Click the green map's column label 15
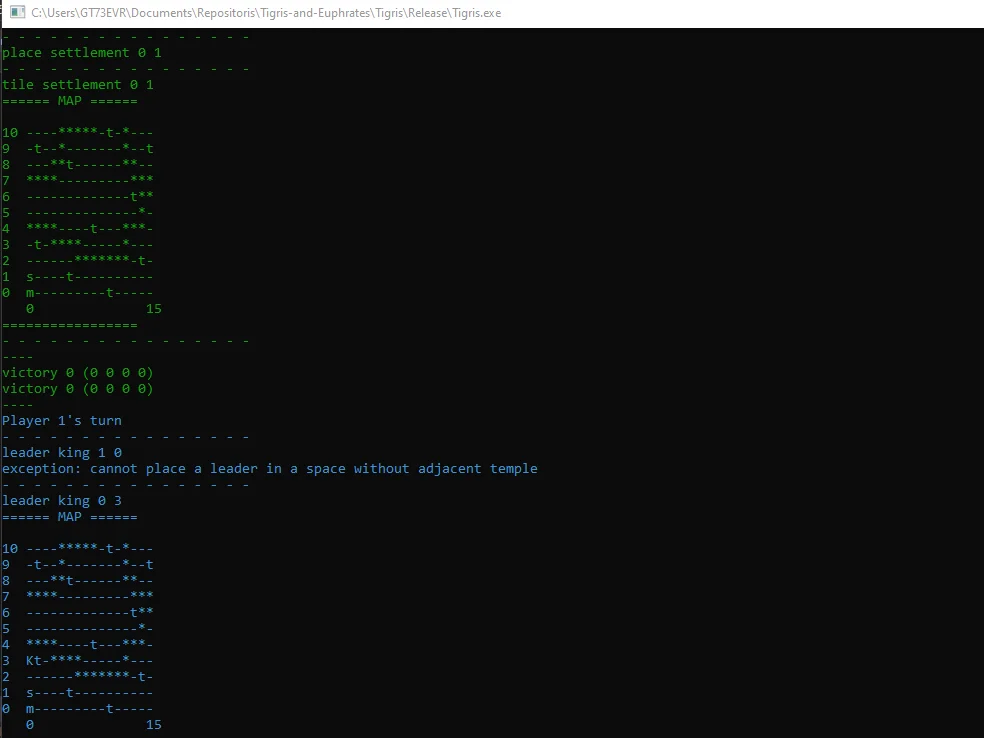984x738 pixels. (x=154, y=309)
